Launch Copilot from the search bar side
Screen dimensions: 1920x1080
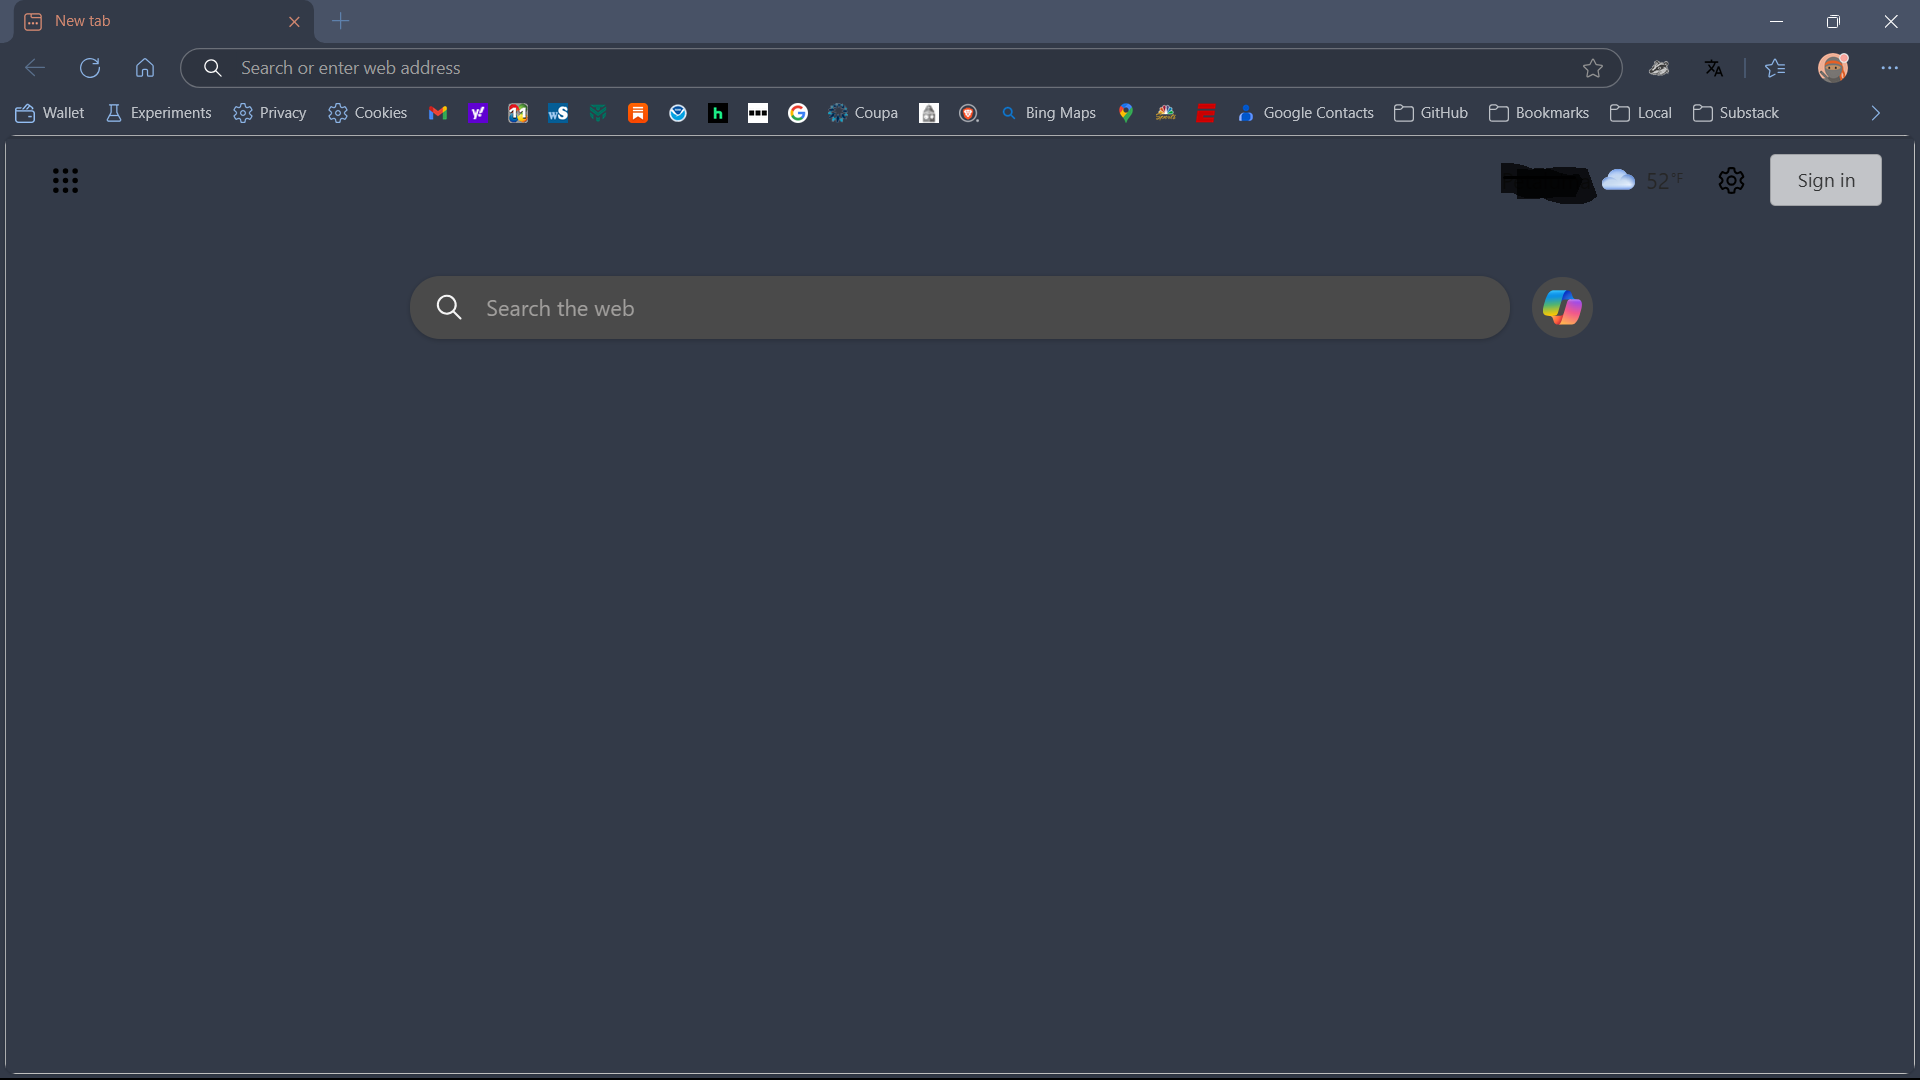1561,308
